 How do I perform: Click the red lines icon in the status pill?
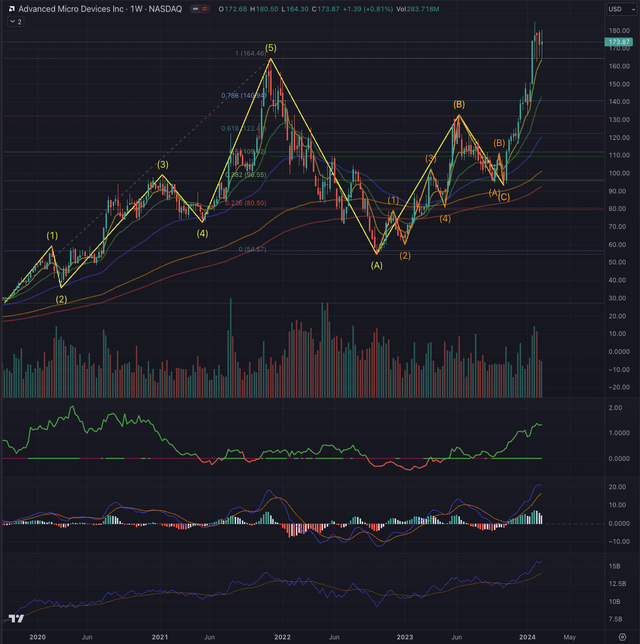(x=205, y=9)
